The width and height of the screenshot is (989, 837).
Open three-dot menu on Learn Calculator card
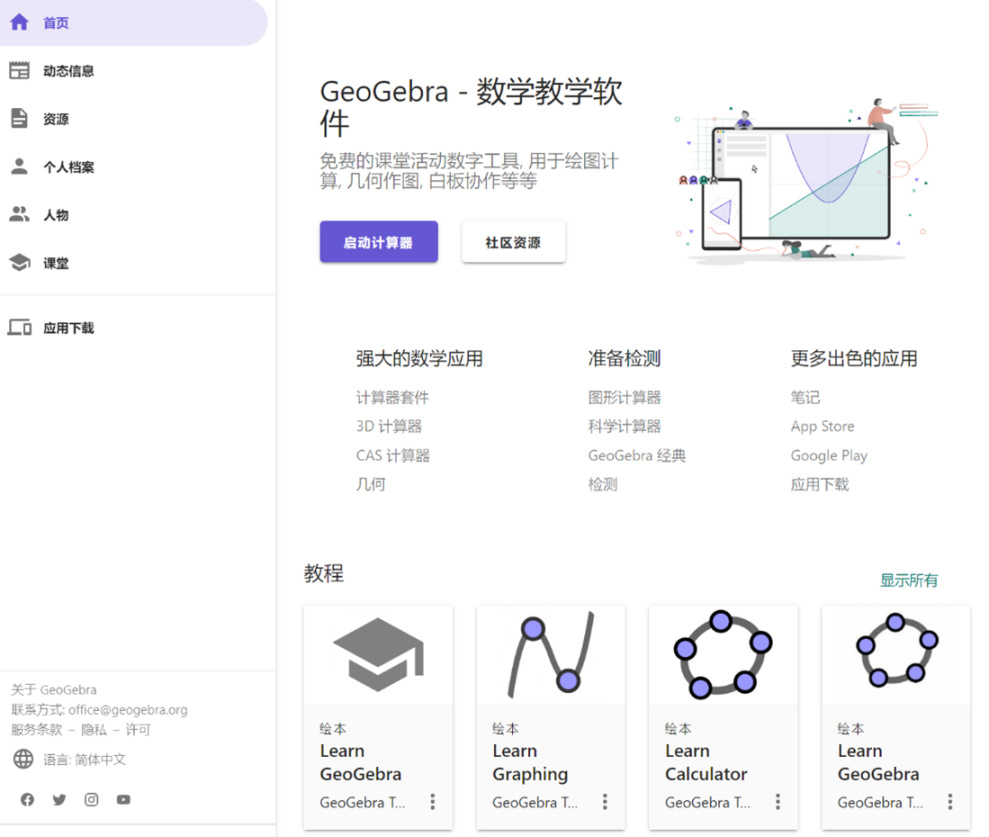tap(778, 802)
